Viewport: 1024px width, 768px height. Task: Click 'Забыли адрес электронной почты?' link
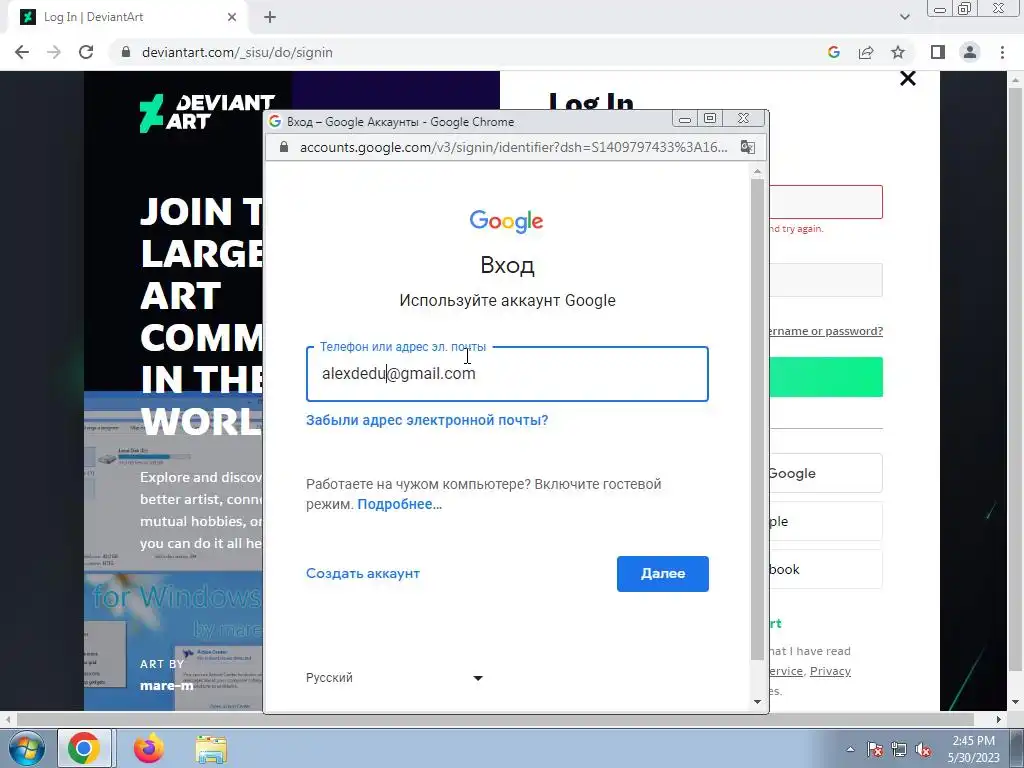(x=427, y=420)
